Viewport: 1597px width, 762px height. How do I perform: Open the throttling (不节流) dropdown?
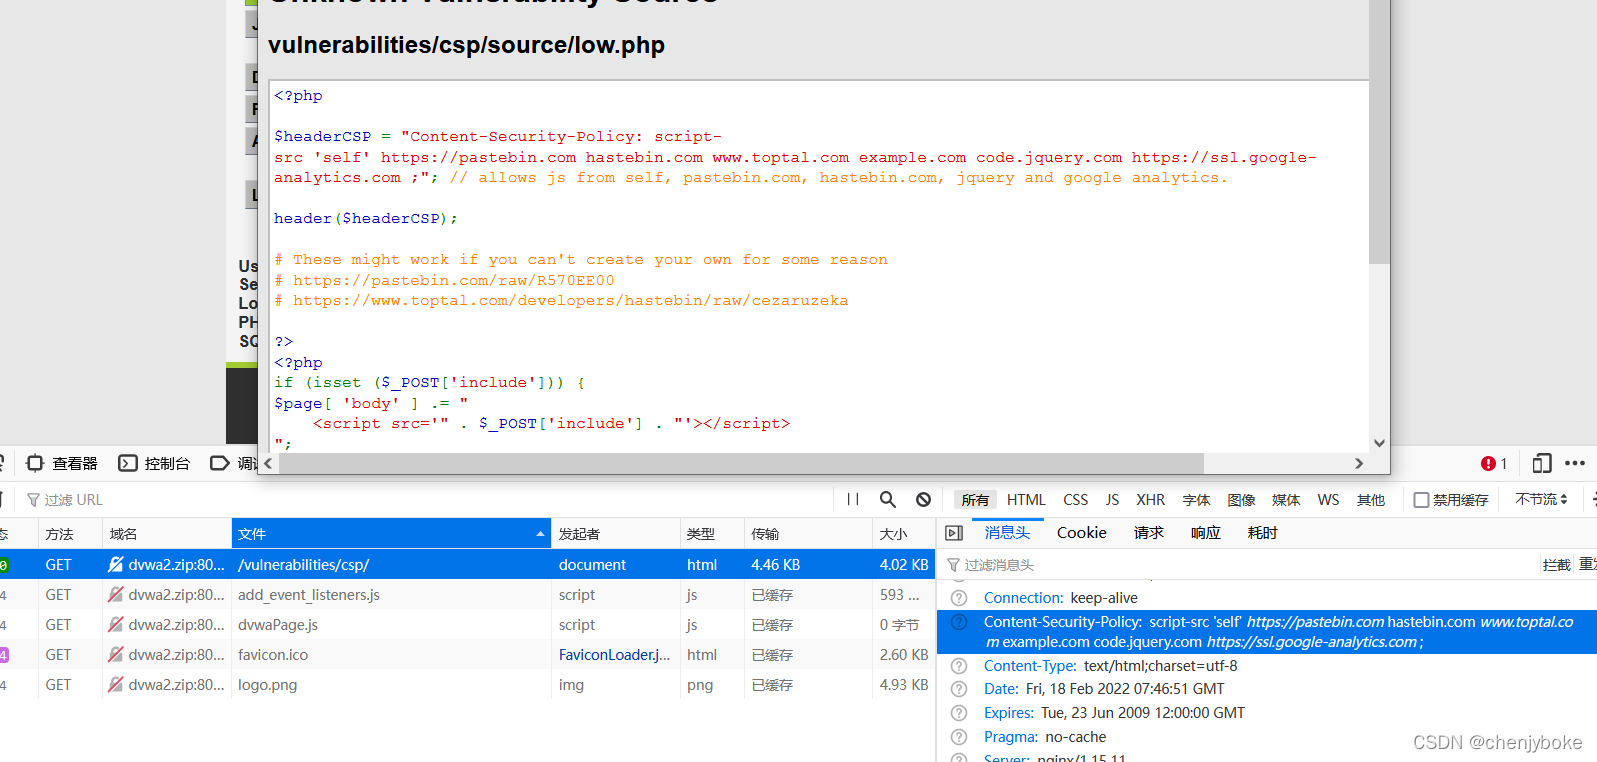pyautogui.click(x=1542, y=499)
